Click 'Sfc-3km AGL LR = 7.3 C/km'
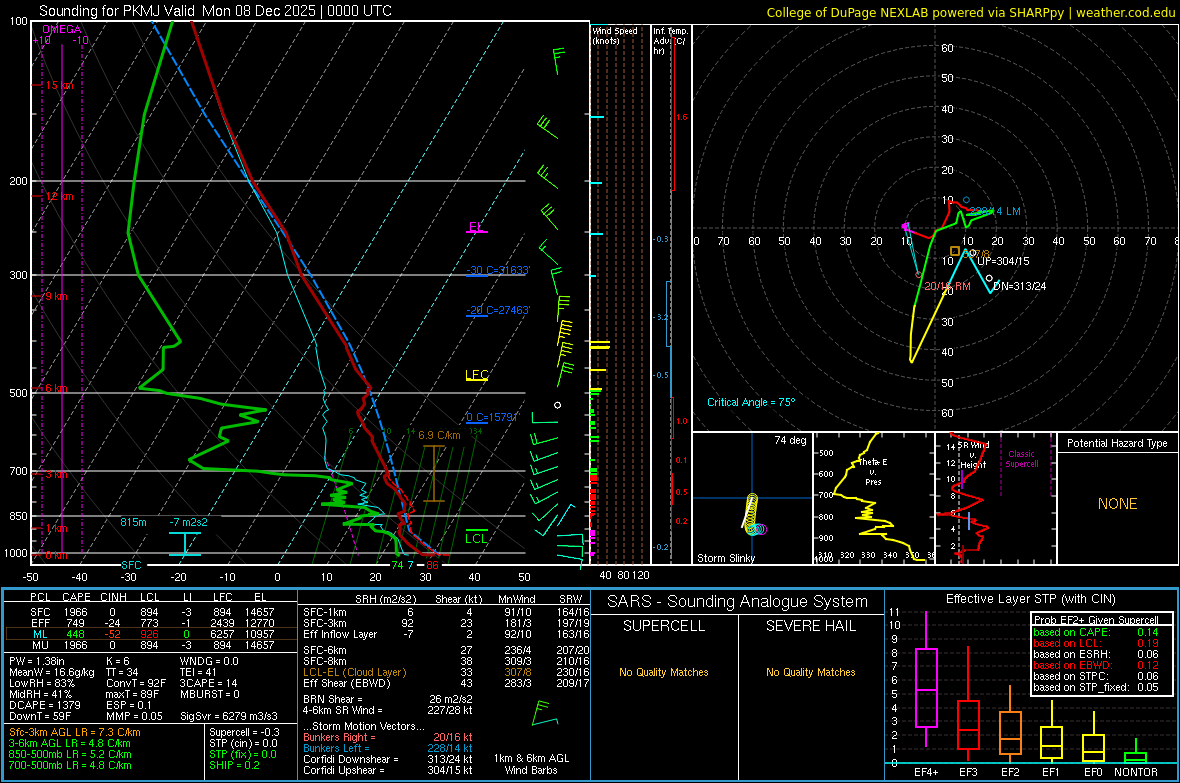This screenshot has width=1180, height=783. coord(75,732)
